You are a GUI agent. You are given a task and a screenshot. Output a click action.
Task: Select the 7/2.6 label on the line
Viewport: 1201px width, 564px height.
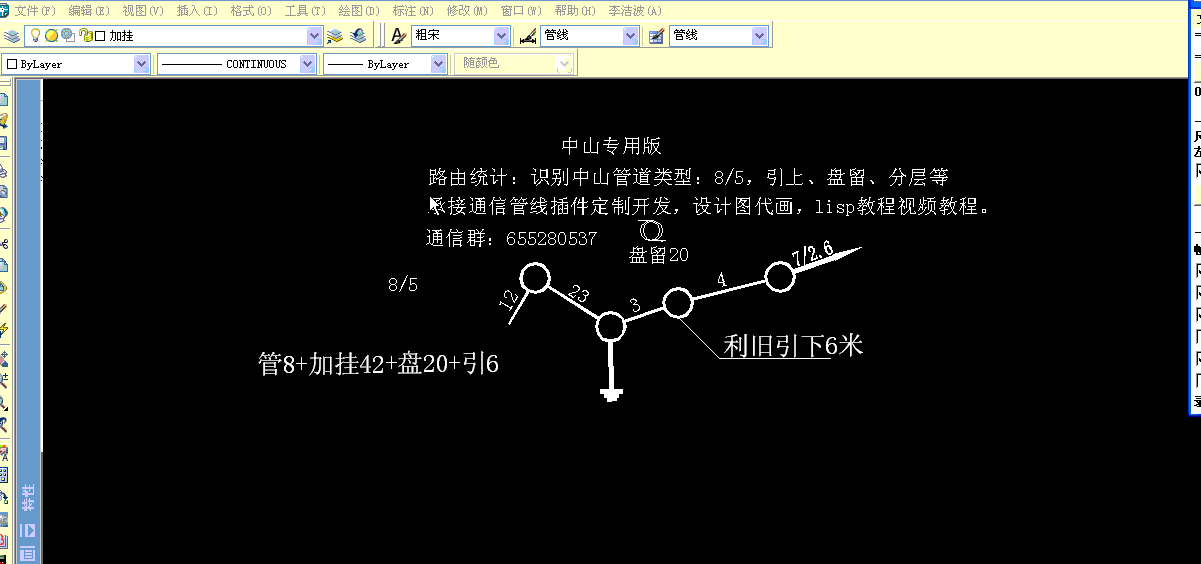(x=813, y=254)
